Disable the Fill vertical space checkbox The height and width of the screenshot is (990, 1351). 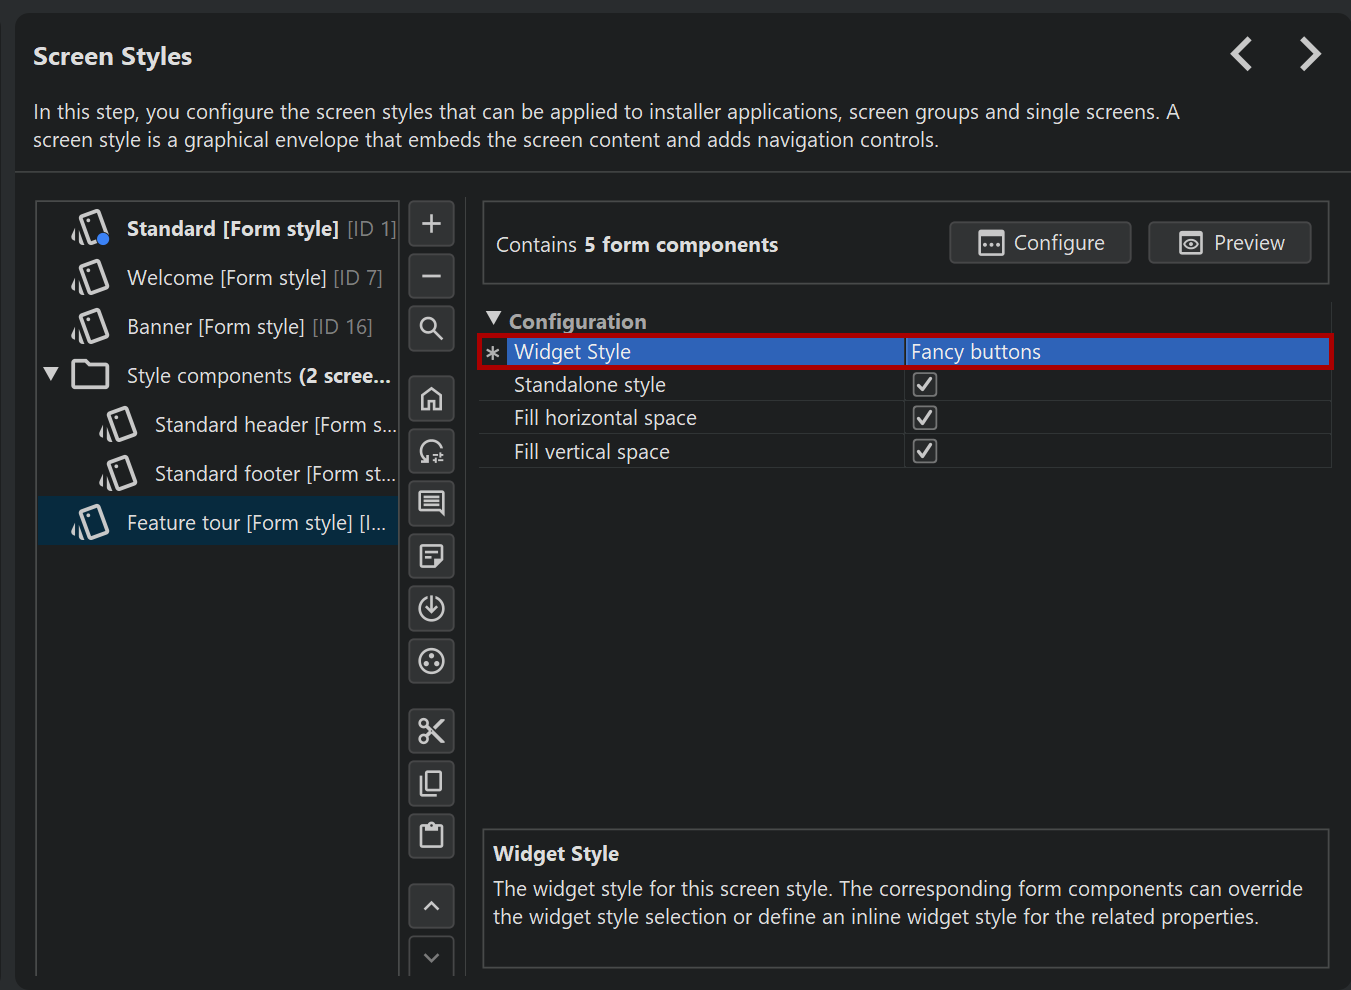click(x=925, y=452)
